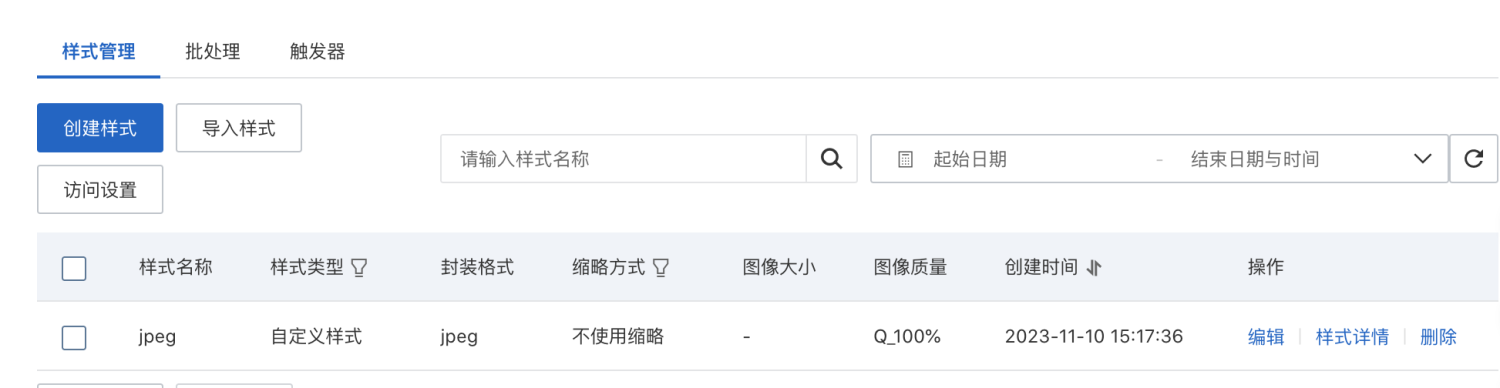Toggle the select-all header checkbox
Viewport: 1500px width, 388px height.
pyautogui.click(x=74, y=268)
